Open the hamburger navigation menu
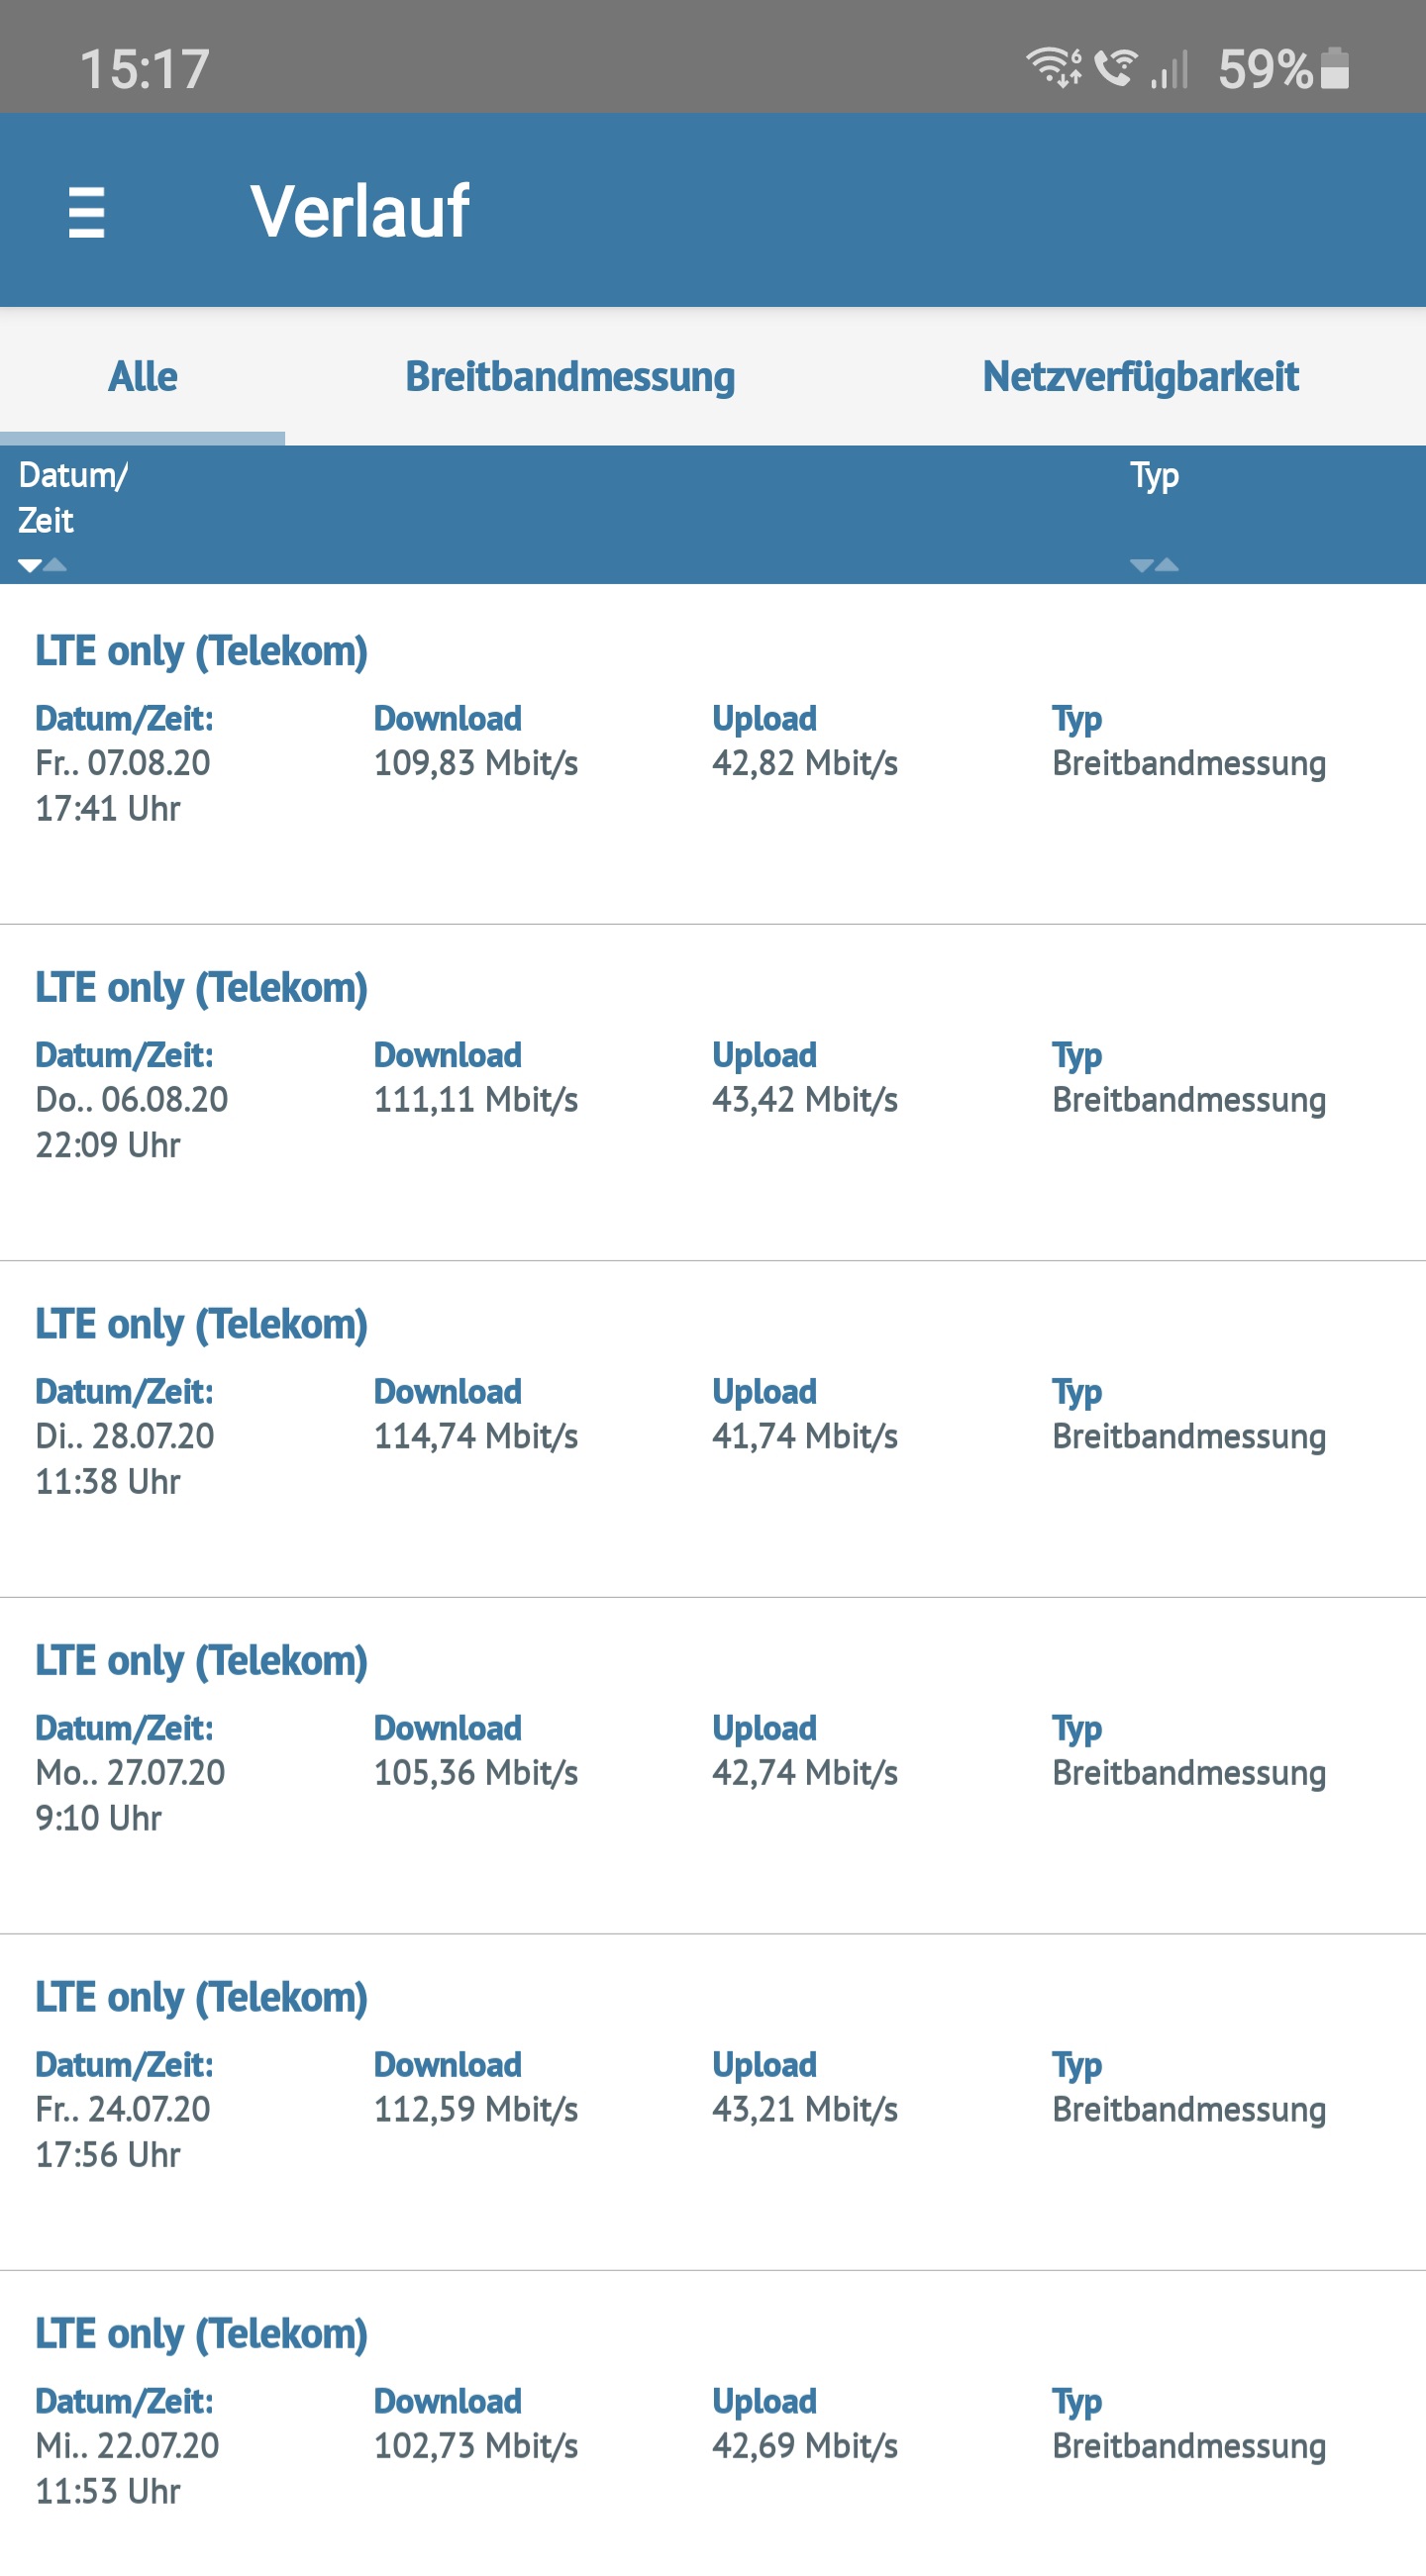This screenshot has height=2576, width=1426. 86,211
